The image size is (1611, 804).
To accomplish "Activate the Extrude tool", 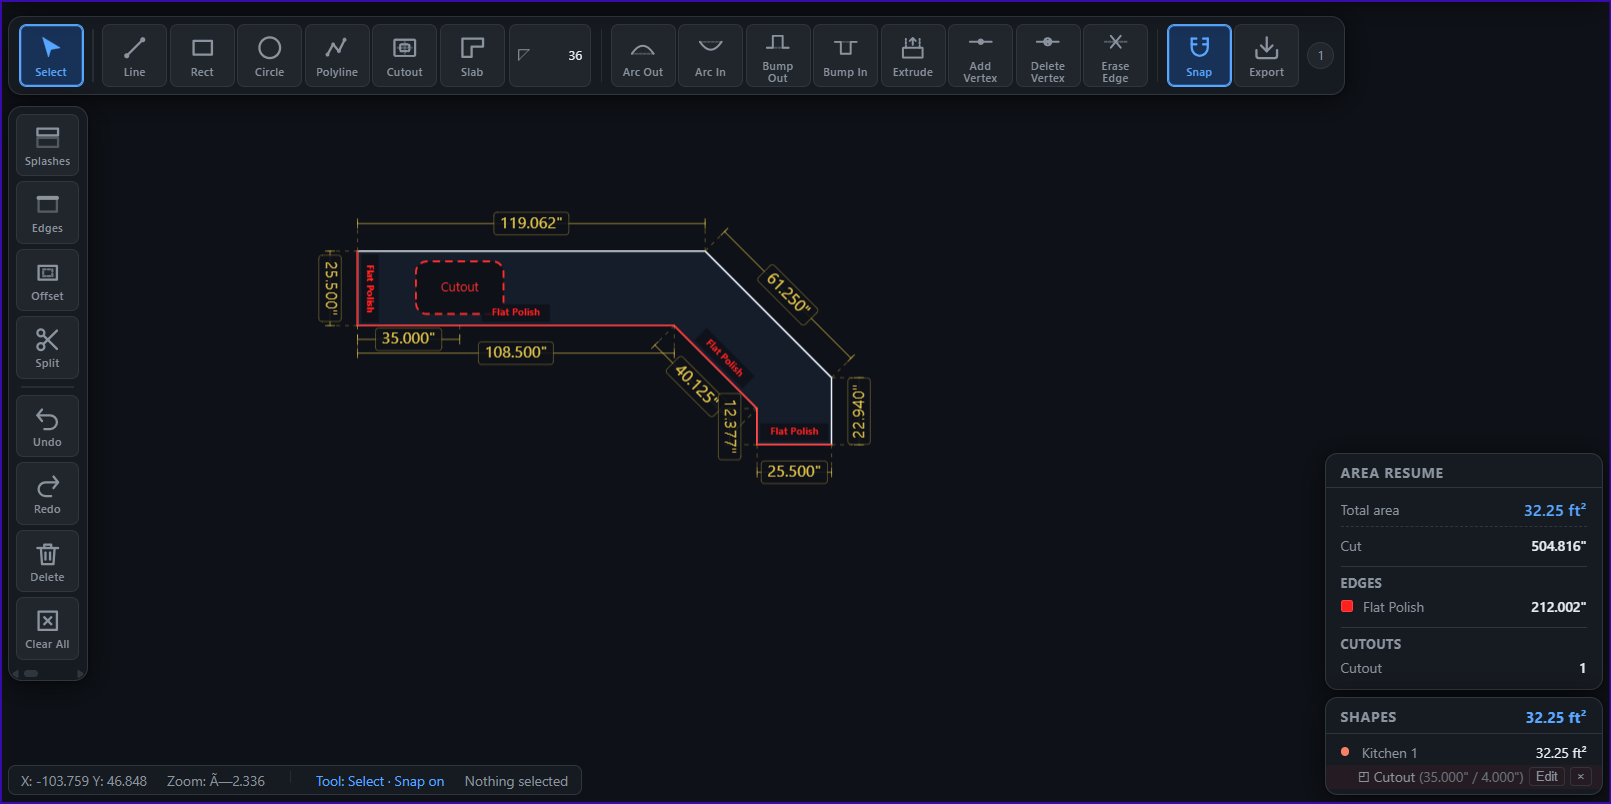I will tap(913, 56).
